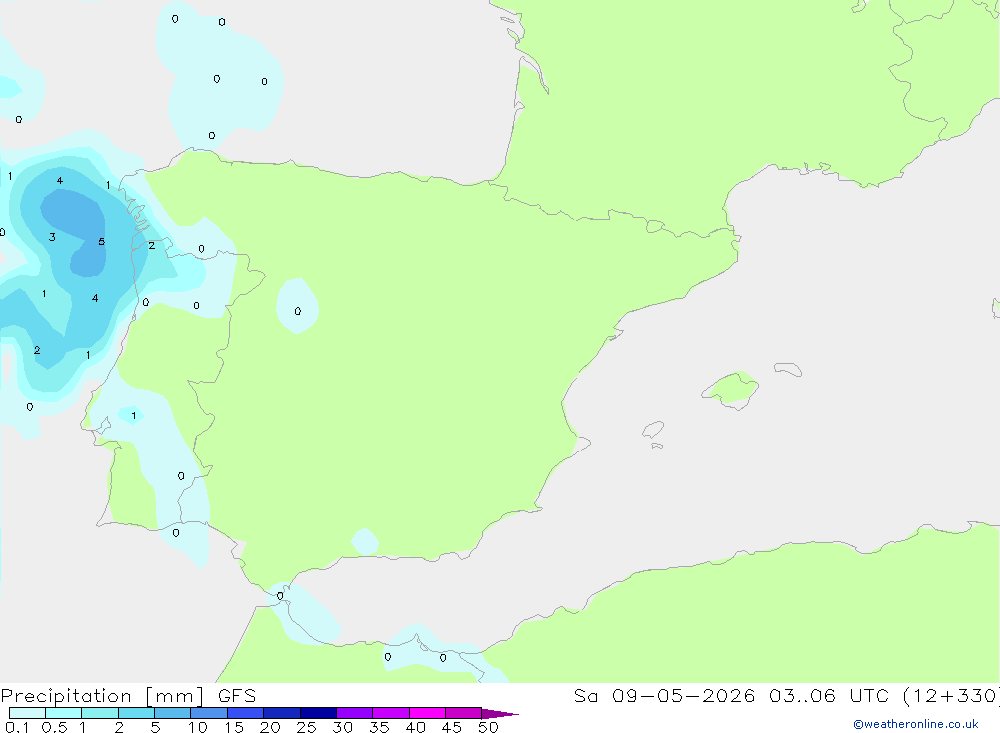Select the 5–10 mm legend color swatch

coord(172,713)
